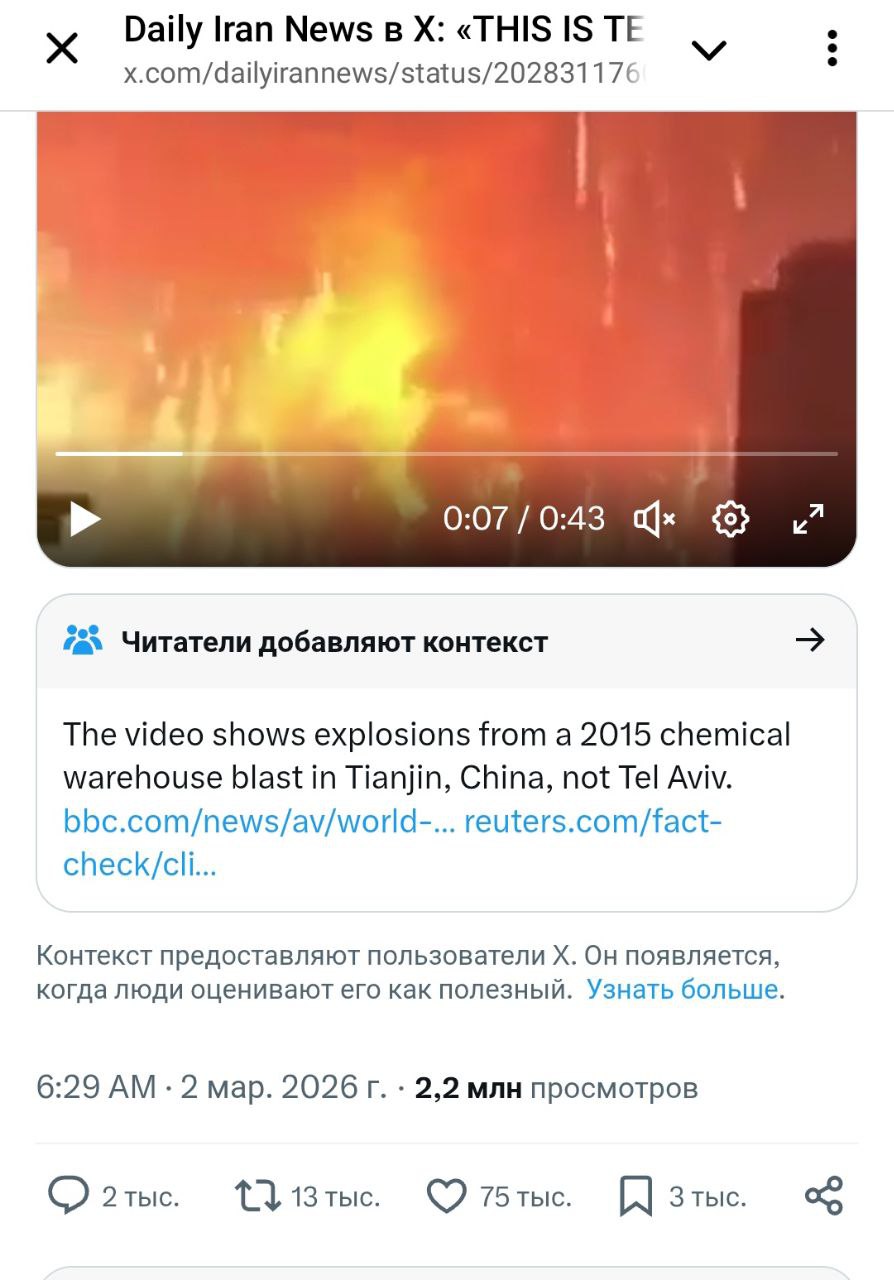
Task: Repost the tweet with retweet icon
Action: point(257,1196)
